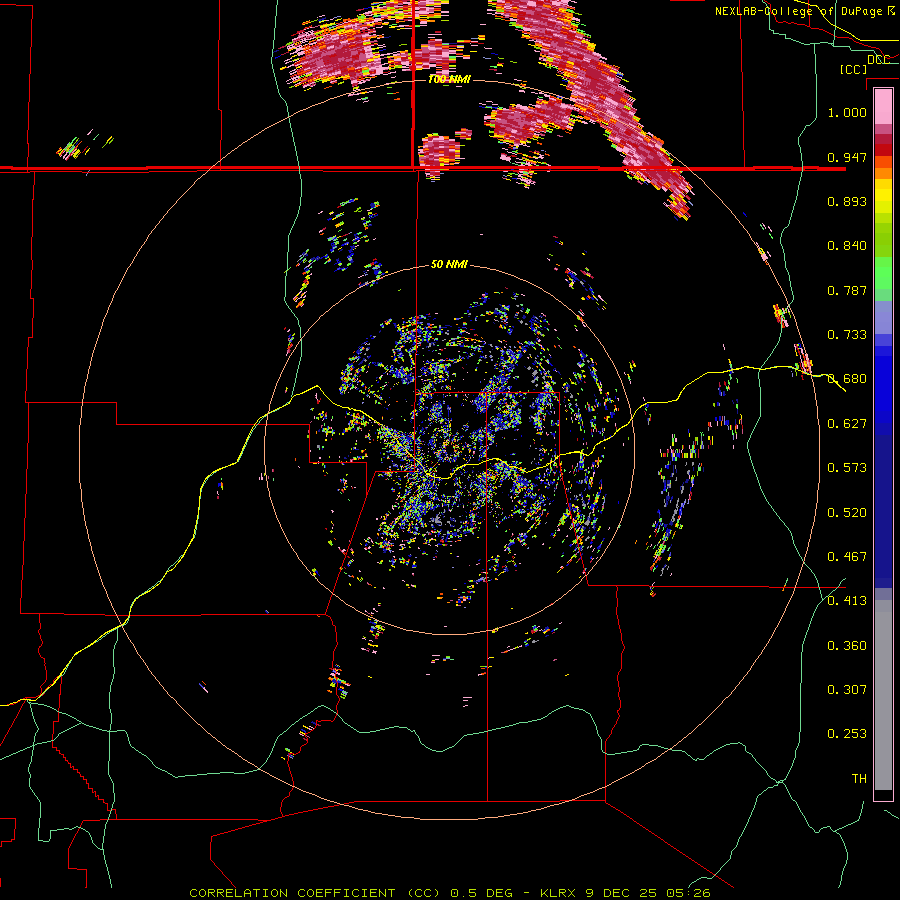Image resolution: width=900 pixels, height=900 pixels.
Task: Click the Correlation Coefficient KLRX caption
Action: click(450, 893)
